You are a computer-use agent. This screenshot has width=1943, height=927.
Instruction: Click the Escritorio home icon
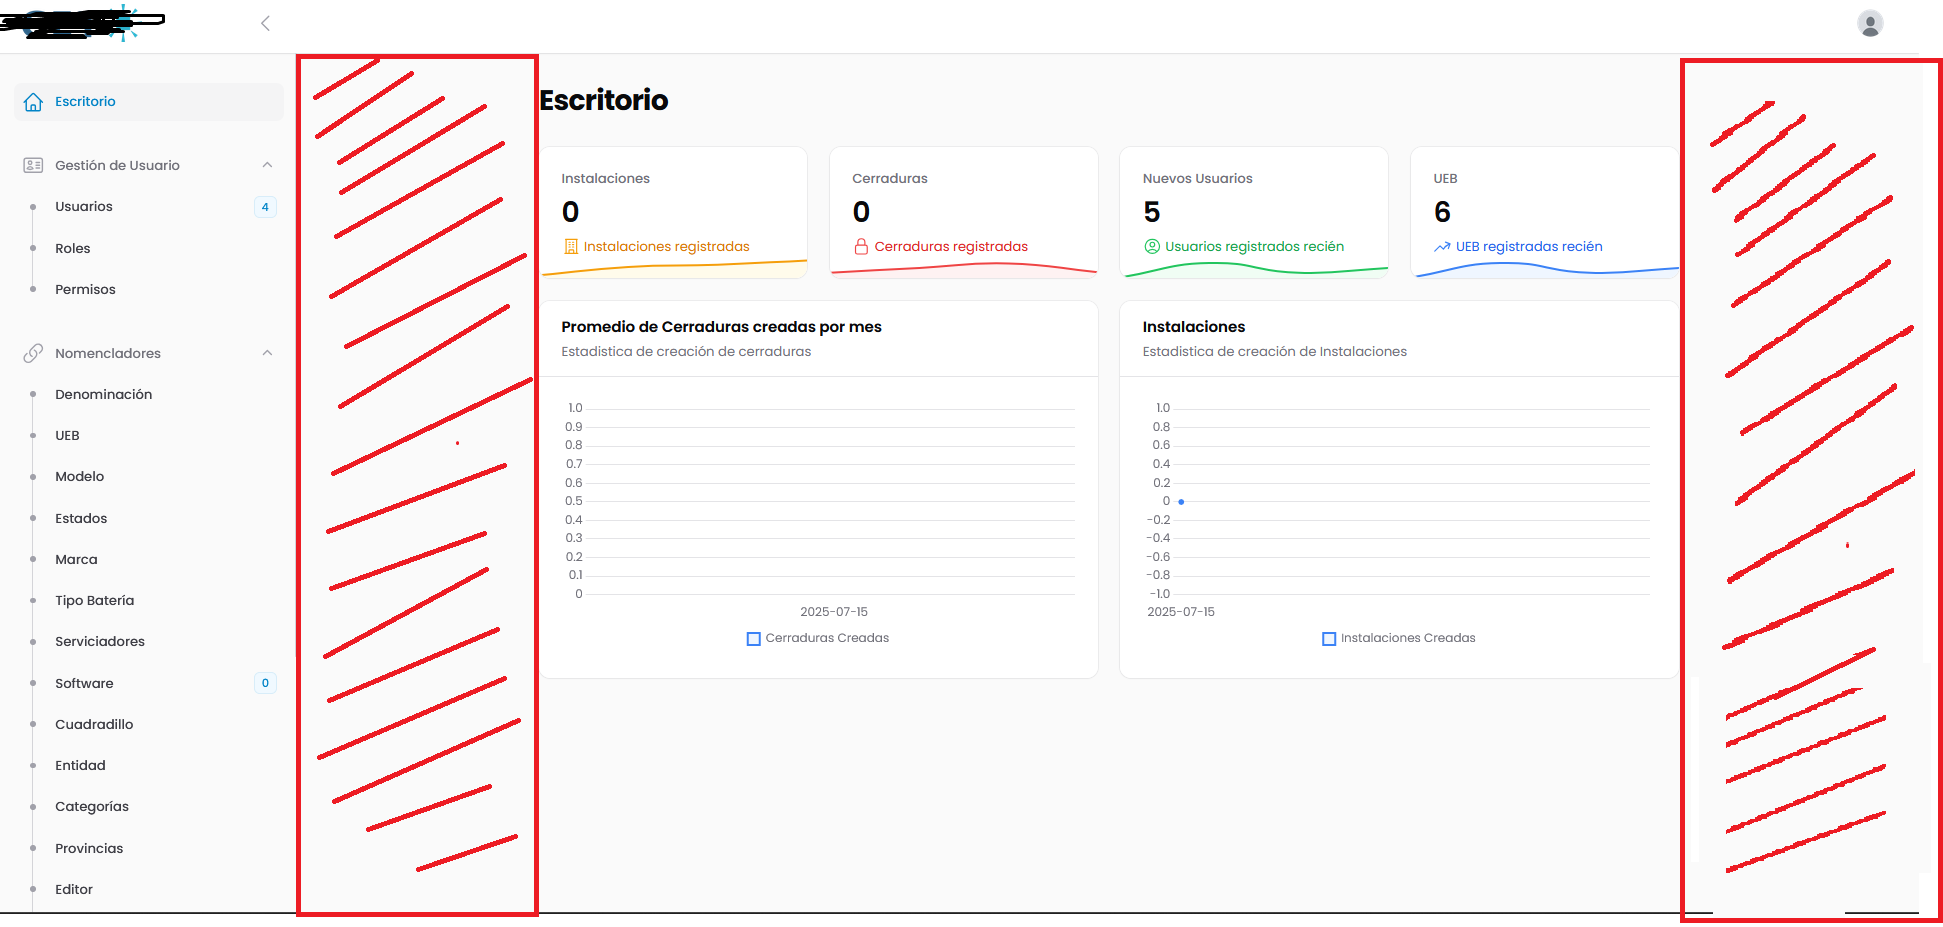[x=33, y=102]
